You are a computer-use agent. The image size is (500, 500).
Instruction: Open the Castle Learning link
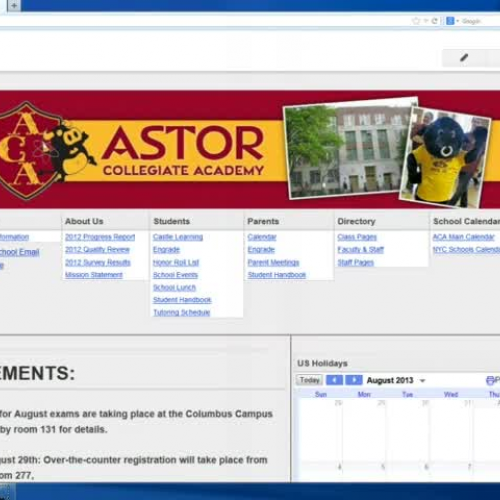pos(178,237)
